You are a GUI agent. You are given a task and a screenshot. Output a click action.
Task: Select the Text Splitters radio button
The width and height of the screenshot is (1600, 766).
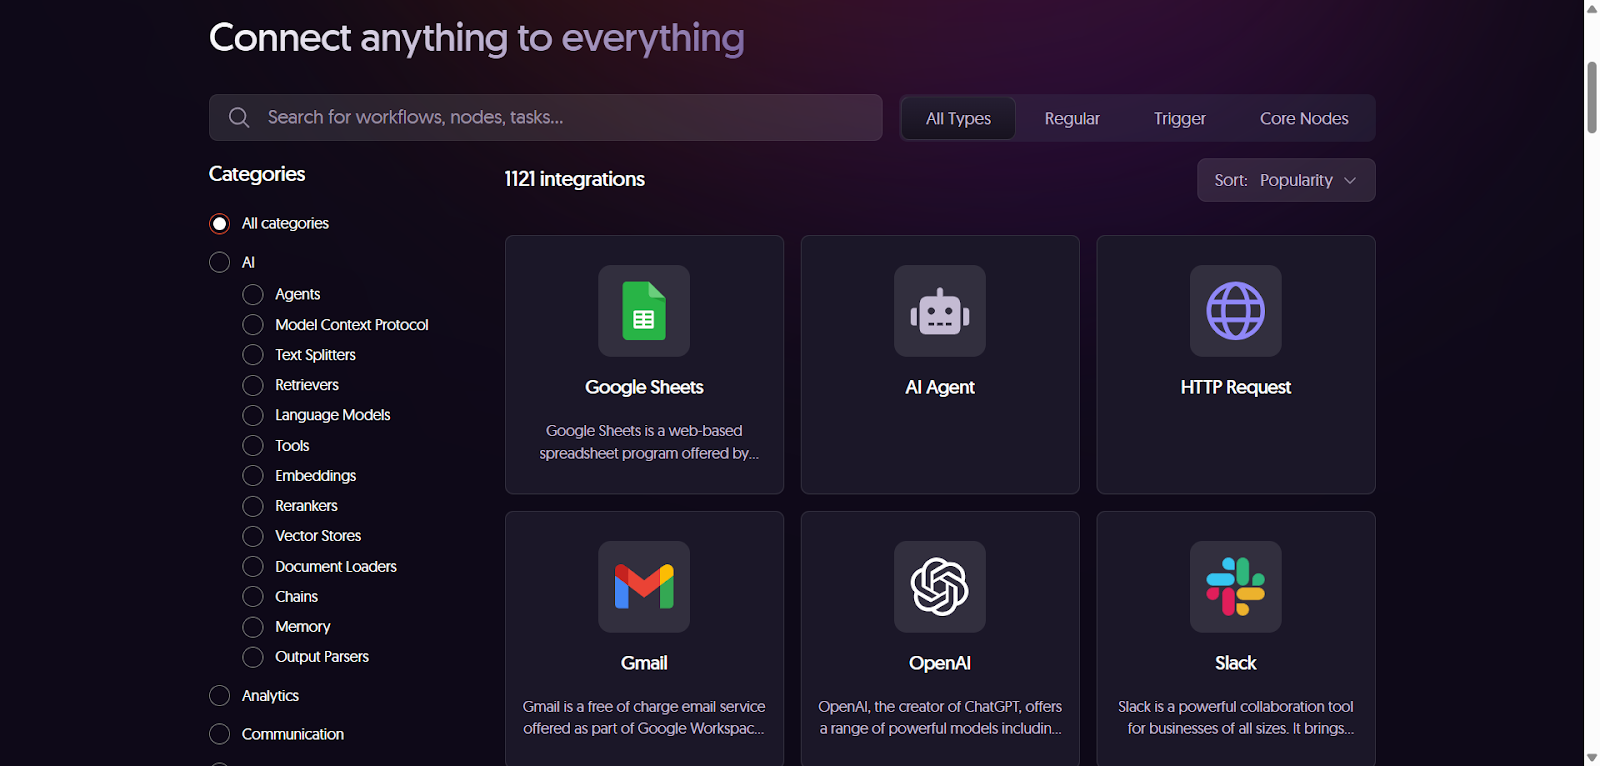[x=253, y=355]
